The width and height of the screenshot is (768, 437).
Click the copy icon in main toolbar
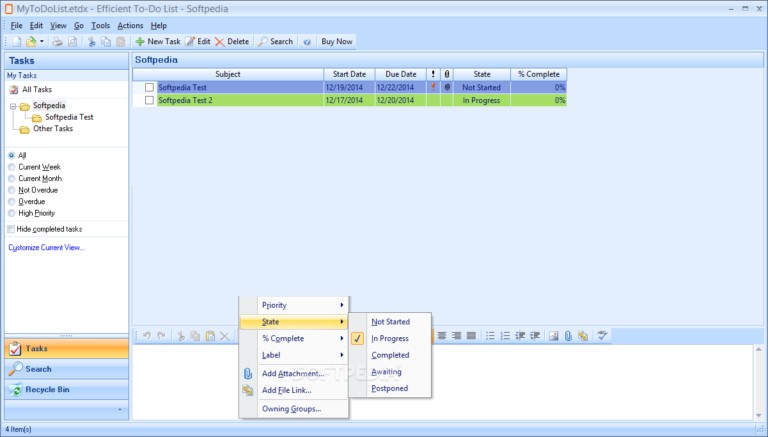(106, 42)
